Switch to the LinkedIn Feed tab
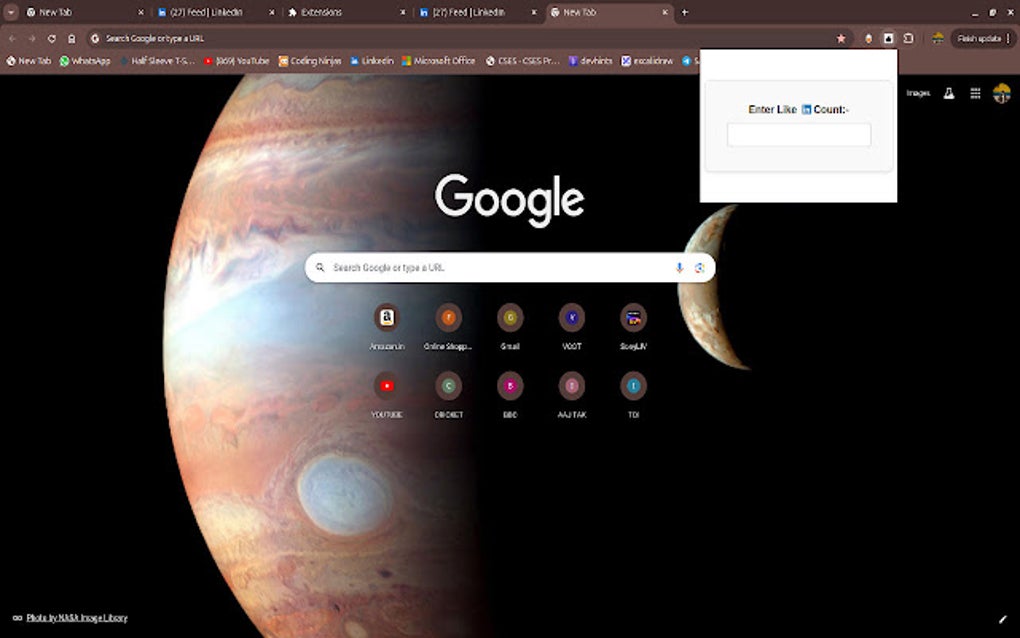 (200, 12)
